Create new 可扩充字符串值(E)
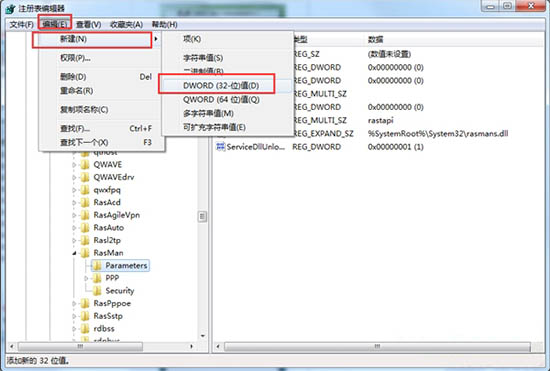 click(227, 127)
